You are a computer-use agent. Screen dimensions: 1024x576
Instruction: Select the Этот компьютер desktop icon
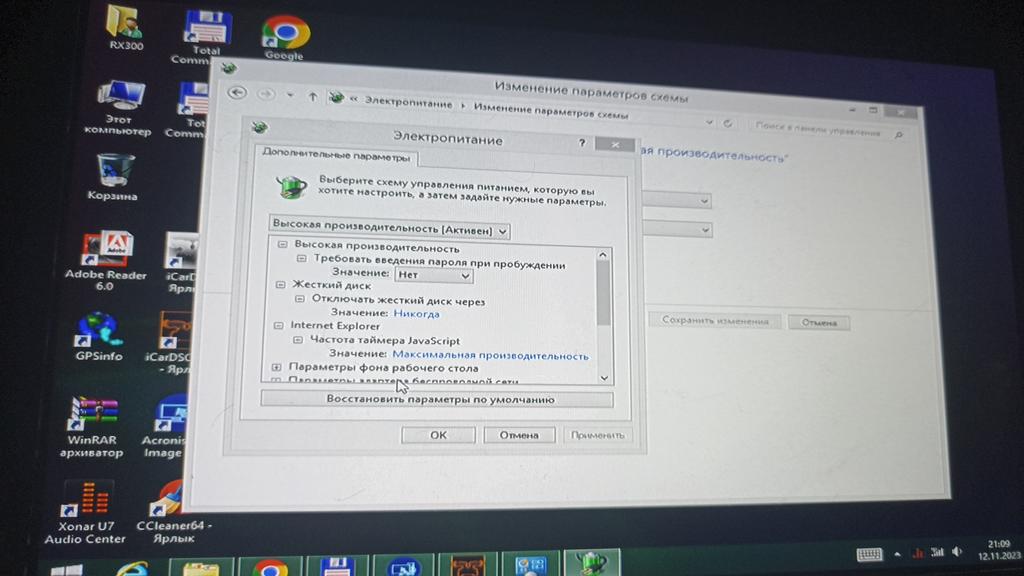pyautogui.click(x=119, y=108)
